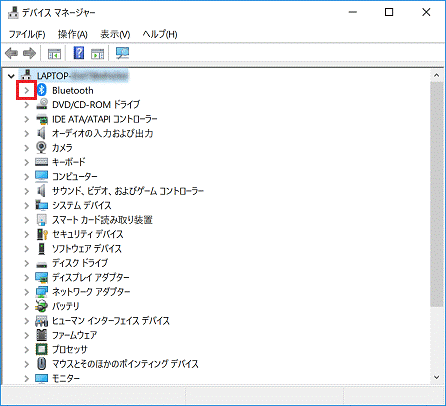Open the 操作(A) menu
This screenshot has width=446, height=406.
coord(72,34)
